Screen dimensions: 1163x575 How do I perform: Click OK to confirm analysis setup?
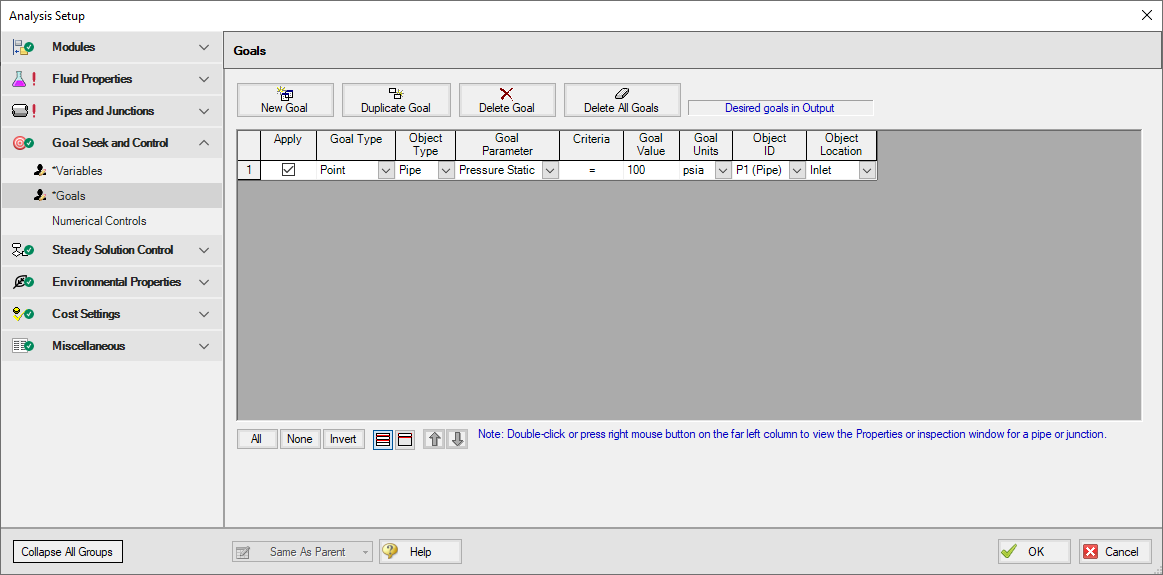1034,552
